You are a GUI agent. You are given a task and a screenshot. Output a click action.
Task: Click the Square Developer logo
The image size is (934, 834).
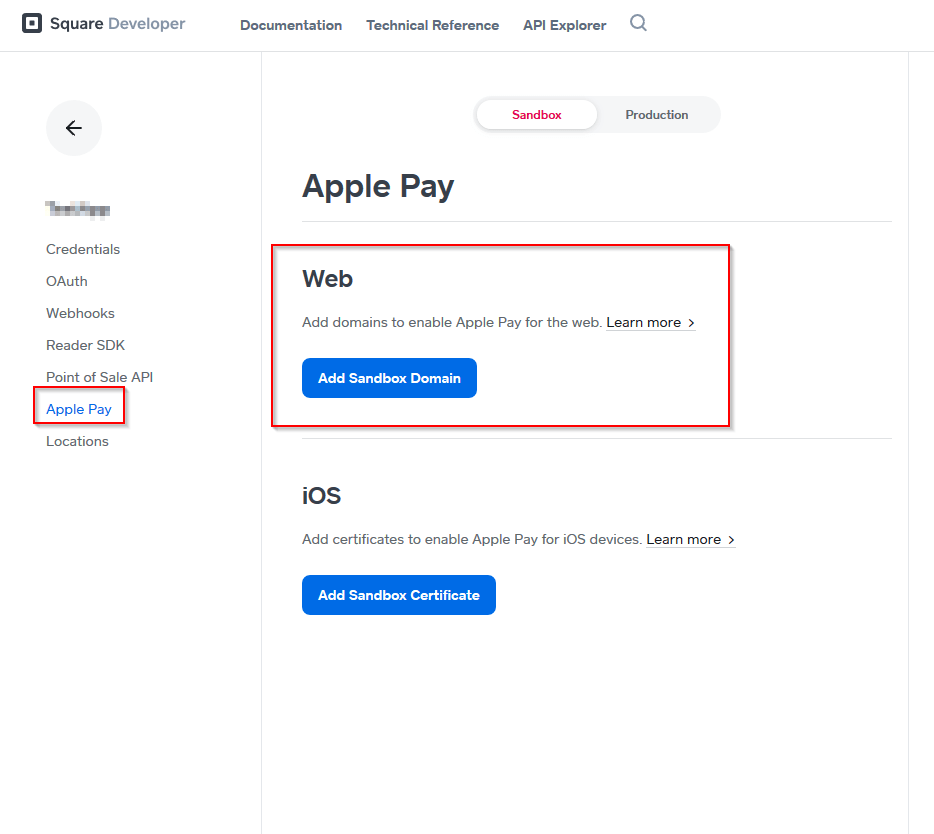[x=103, y=24]
